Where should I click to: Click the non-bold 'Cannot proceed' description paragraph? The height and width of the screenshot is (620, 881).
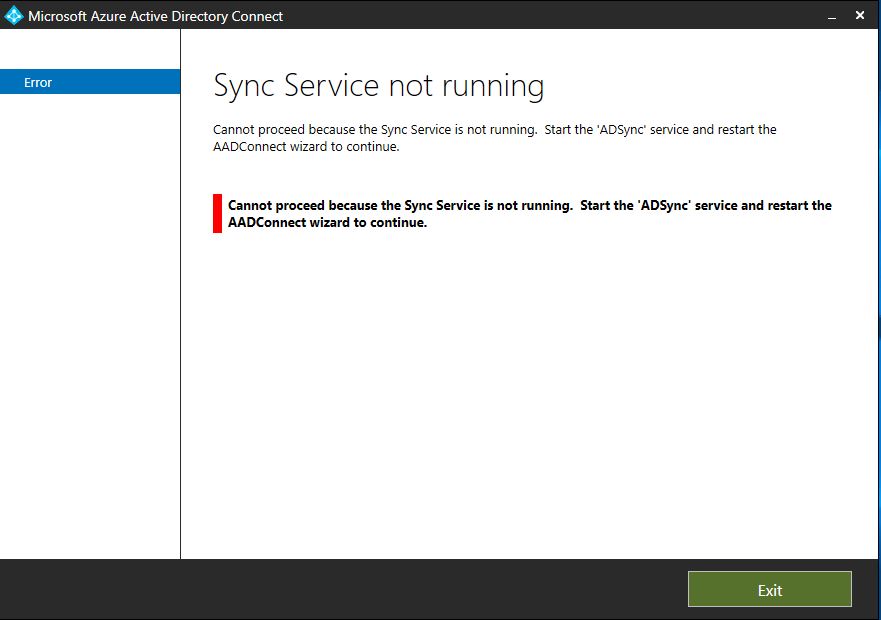click(494, 138)
